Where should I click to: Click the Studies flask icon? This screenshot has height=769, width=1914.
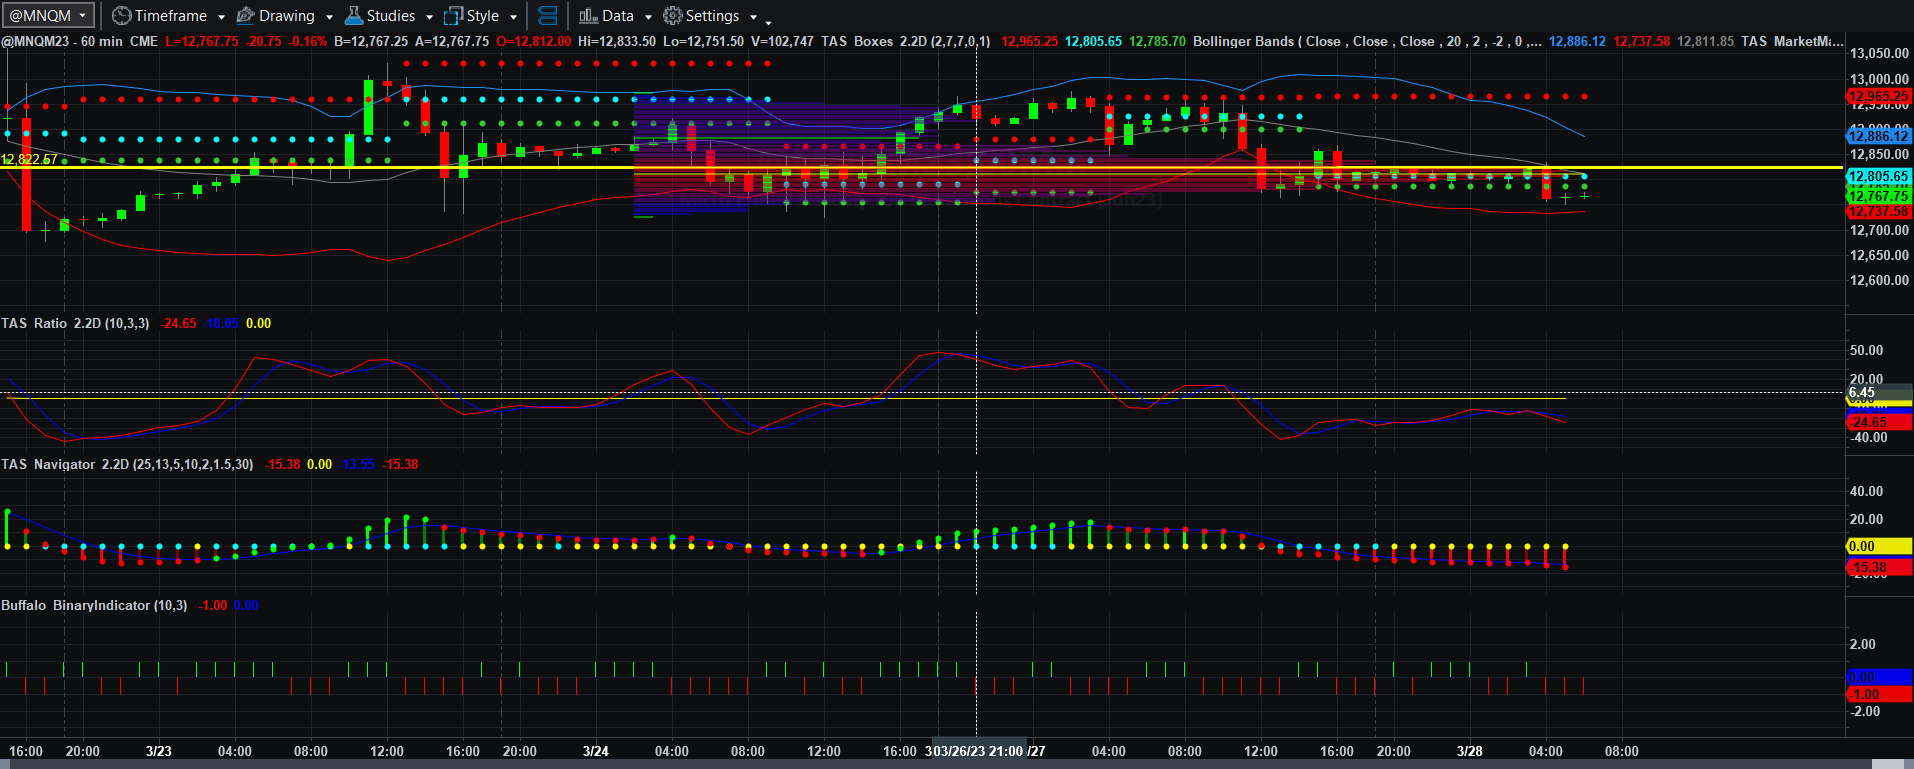(353, 16)
